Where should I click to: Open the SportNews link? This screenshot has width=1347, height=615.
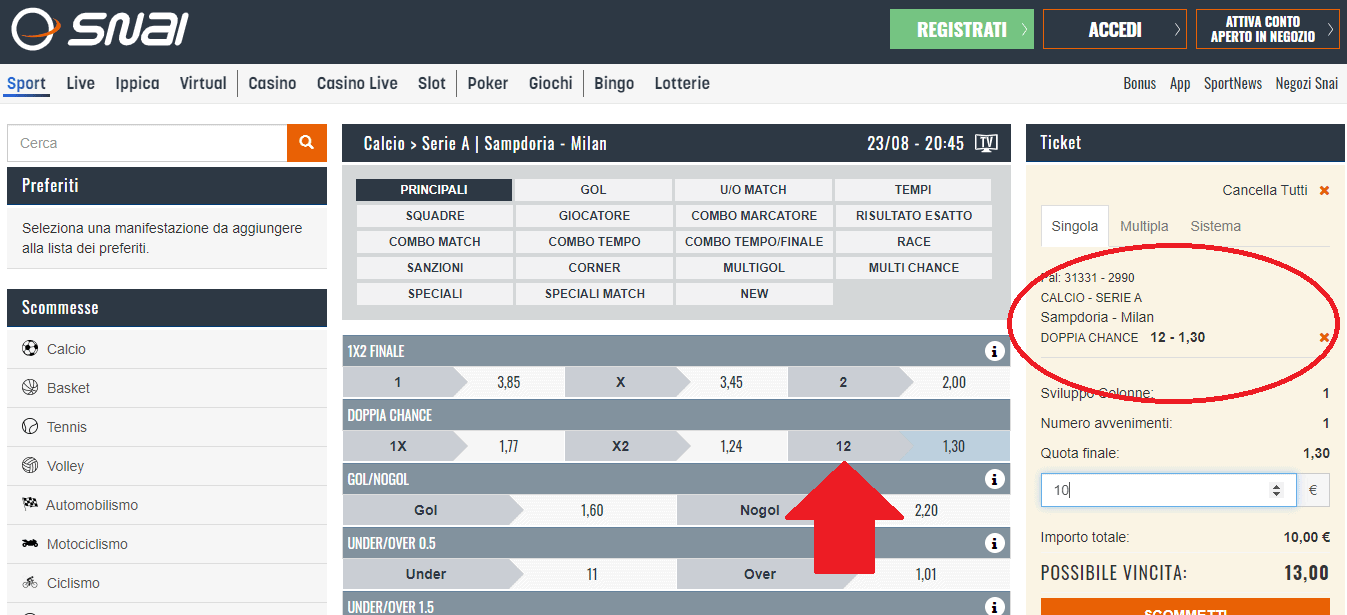(1233, 84)
